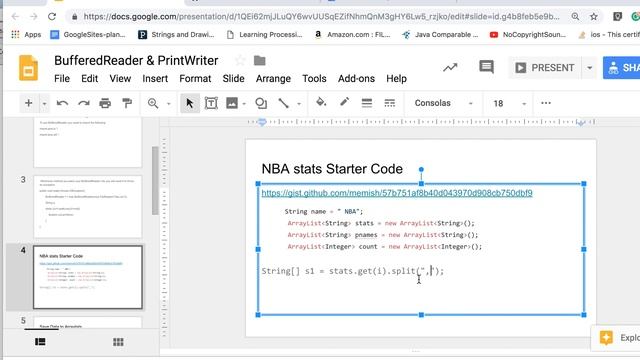640x360 pixels.
Task: Click the fill color paint bucket
Action: tap(321, 102)
